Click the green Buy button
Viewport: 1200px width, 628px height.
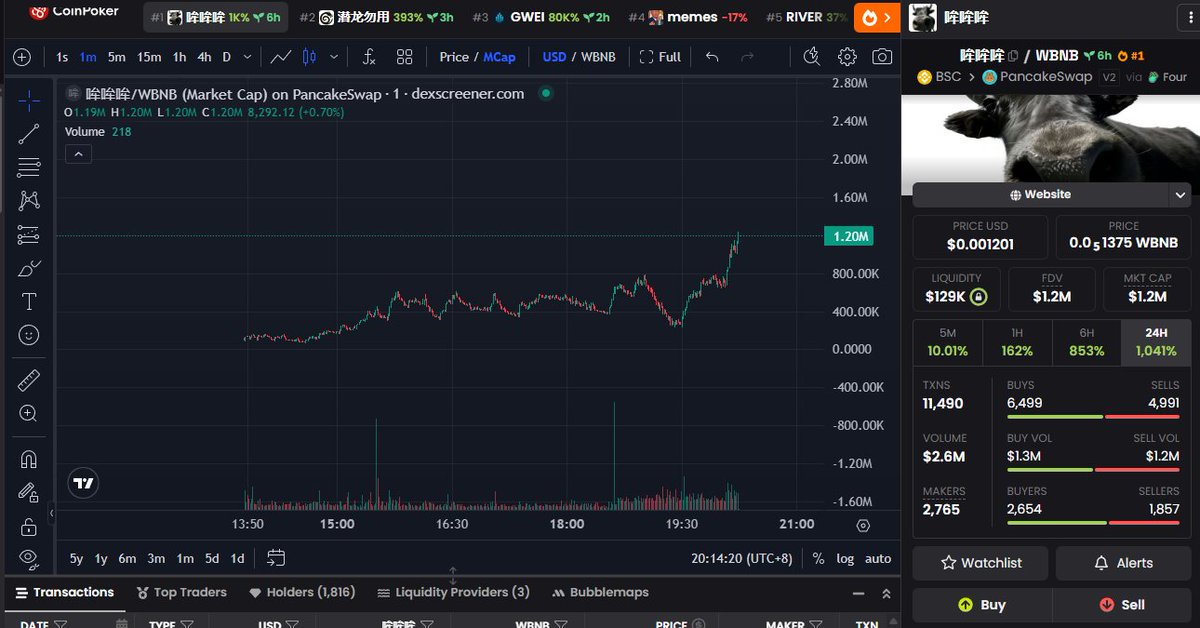pyautogui.click(x=981, y=605)
